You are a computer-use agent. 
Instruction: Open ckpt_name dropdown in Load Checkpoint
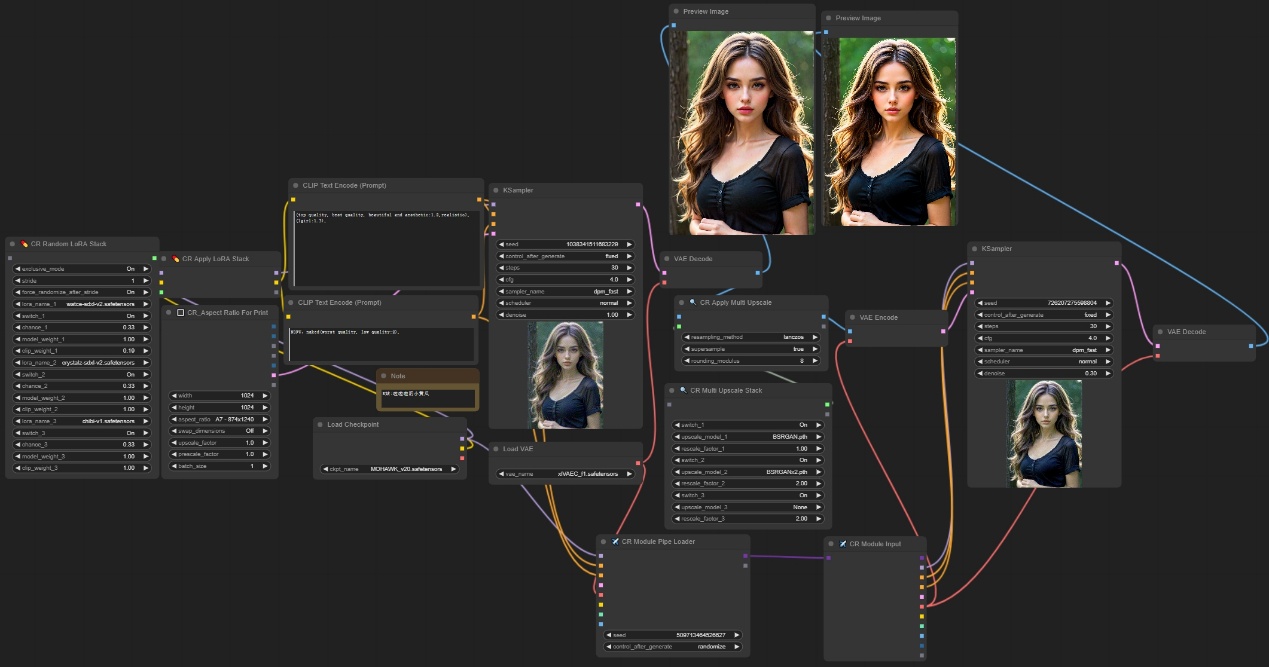tap(389, 468)
